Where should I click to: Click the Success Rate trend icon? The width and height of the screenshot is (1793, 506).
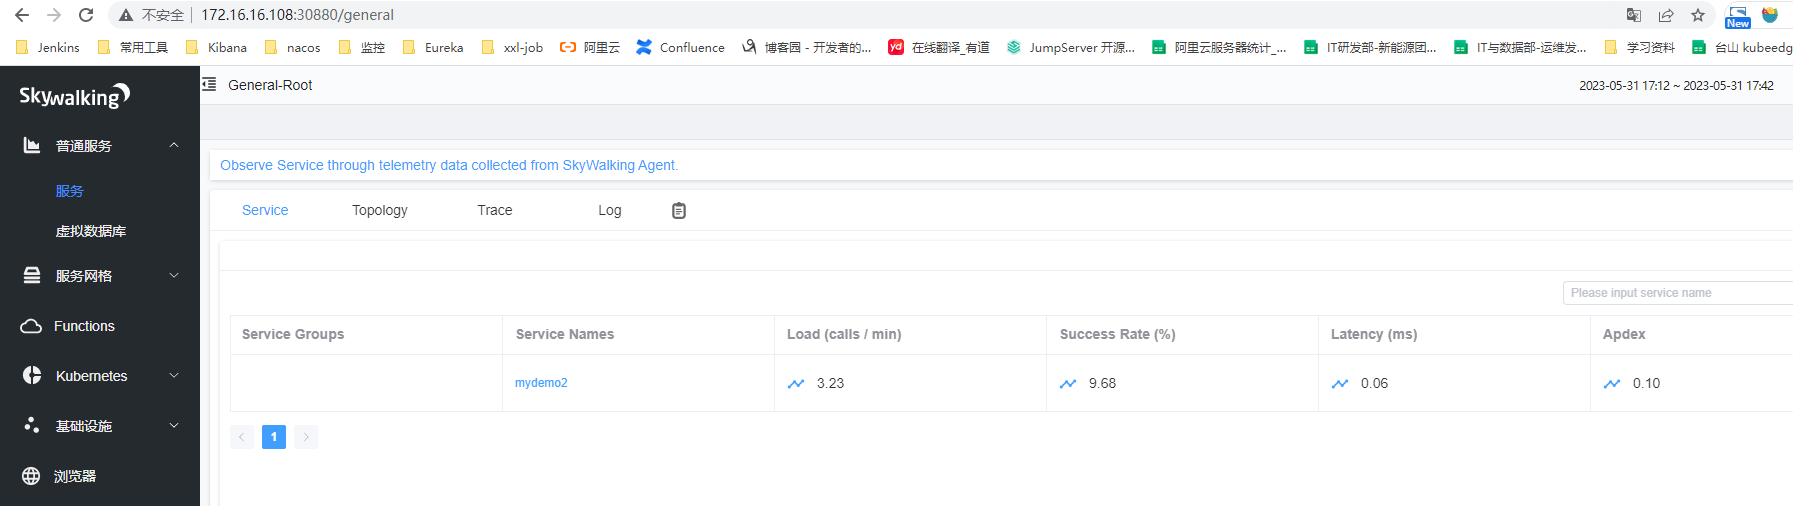(1068, 384)
